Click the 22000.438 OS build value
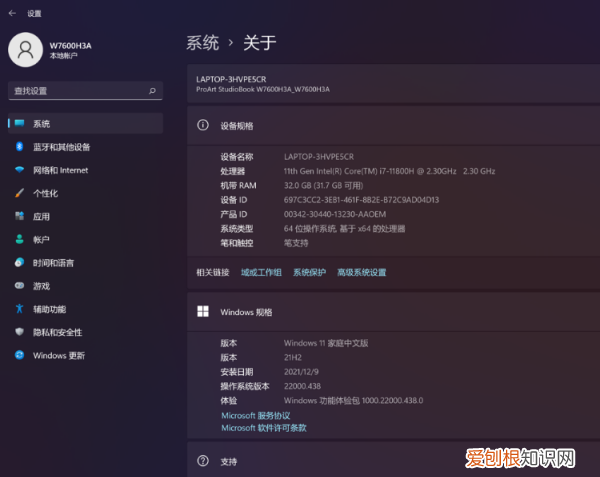The image size is (600, 477). pyautogui.click(x=302, y=386)
